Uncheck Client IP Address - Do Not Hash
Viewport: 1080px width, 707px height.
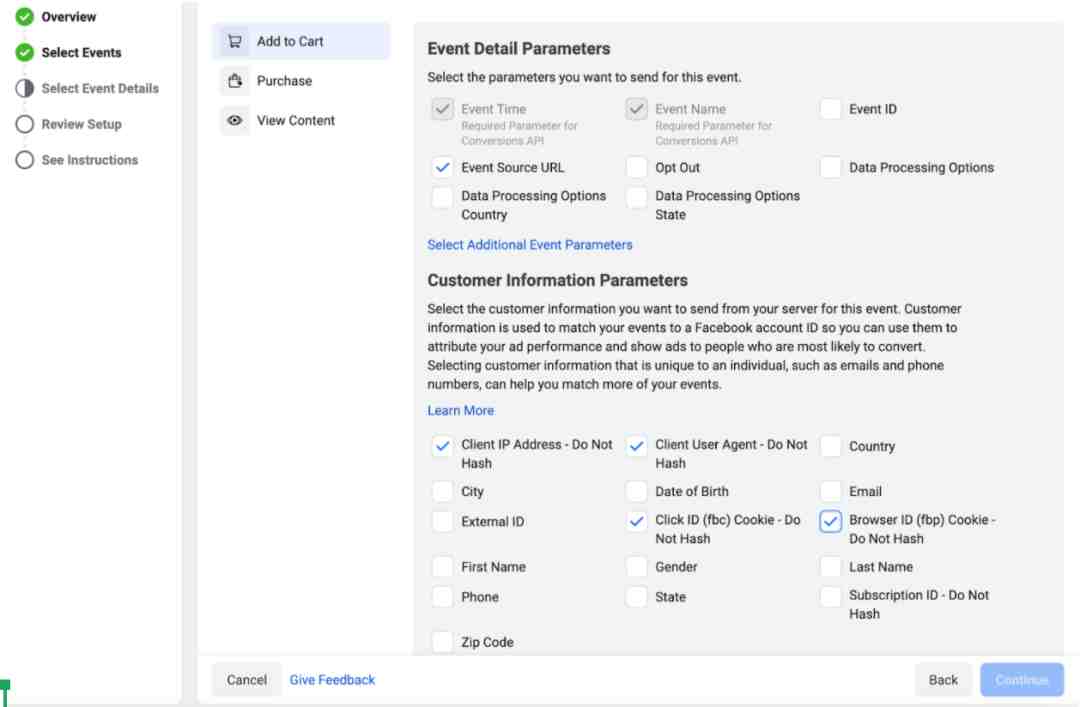pos(442,446)
